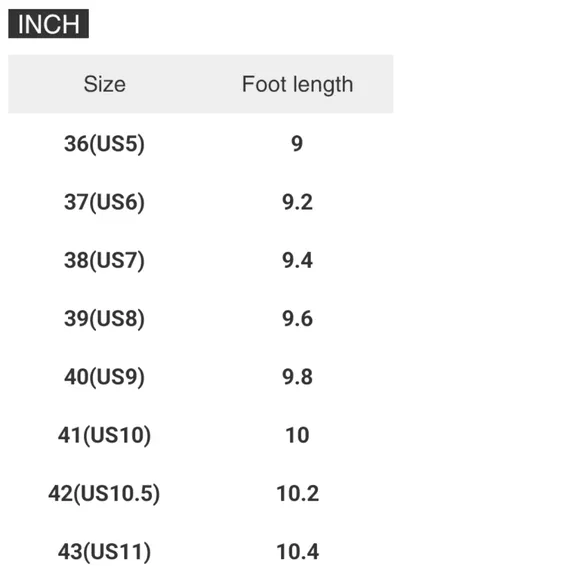
Task: Click the foot length value 10.4
Action: point(297,552)
